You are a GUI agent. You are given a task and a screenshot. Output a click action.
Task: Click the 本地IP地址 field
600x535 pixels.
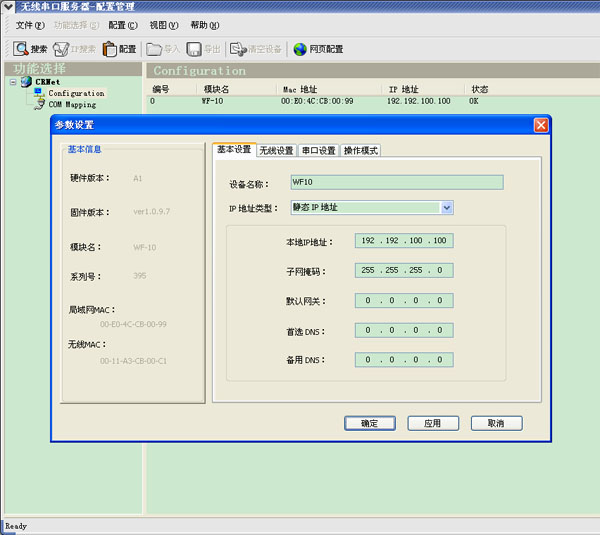click(x=404, y=241)
